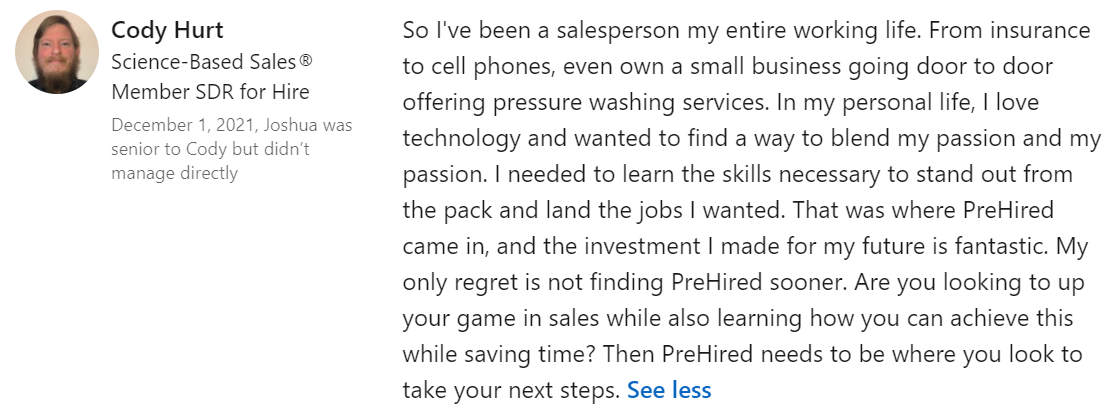Collapse the recommendation with See less
The image size is (1114, 414).
tap(669, 390)
